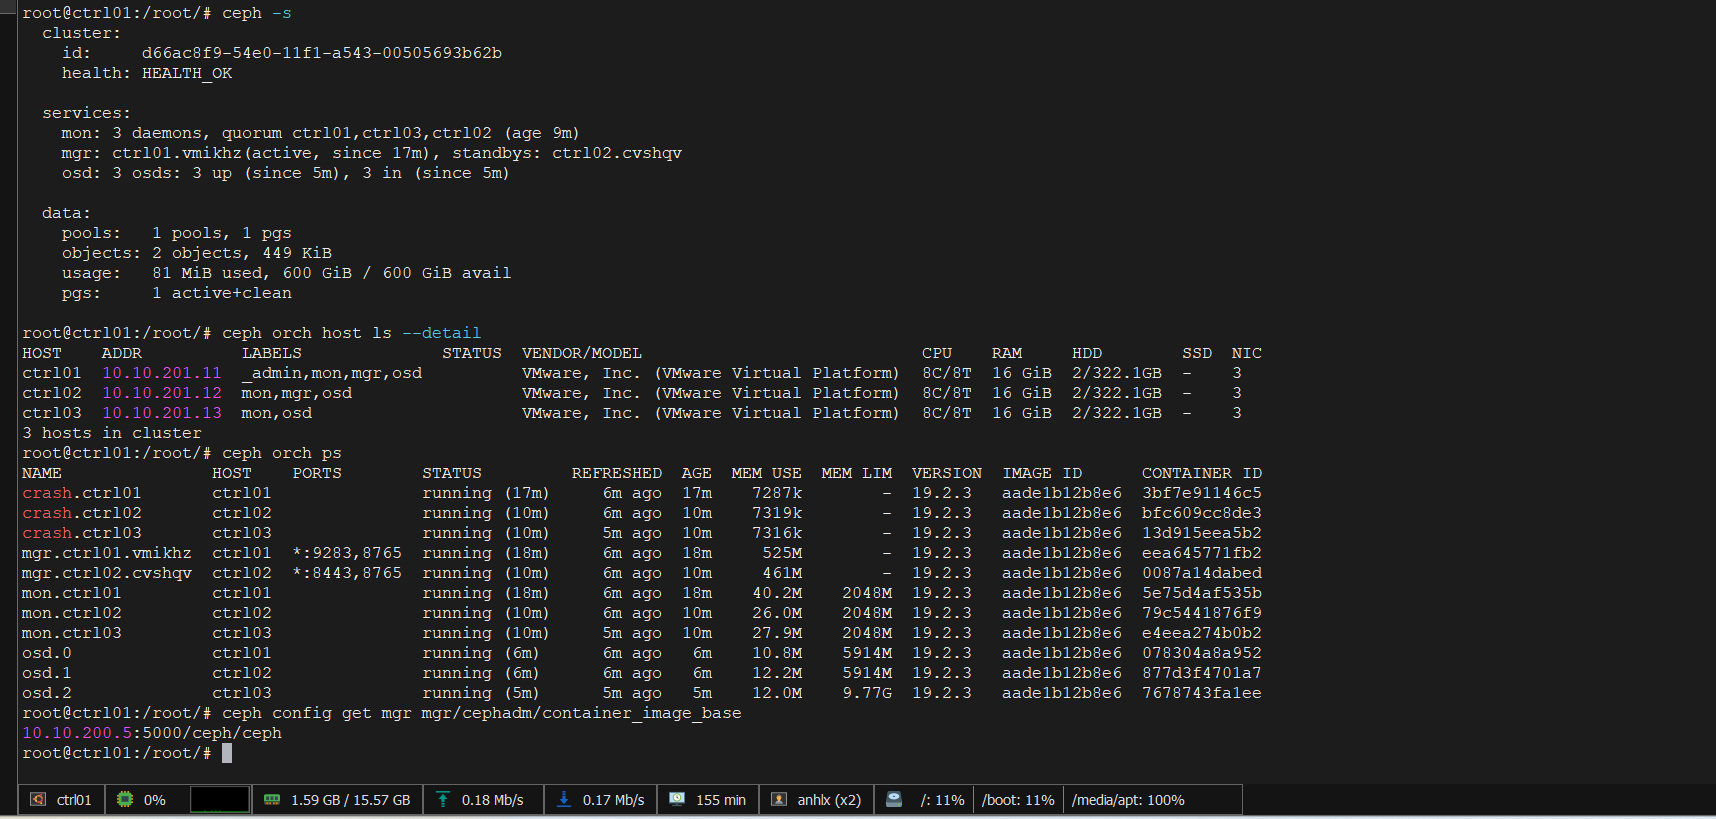Click the host icon beside ctrl01 in status bar
The width and height of the screenshot is (1716, 819).
38,800
